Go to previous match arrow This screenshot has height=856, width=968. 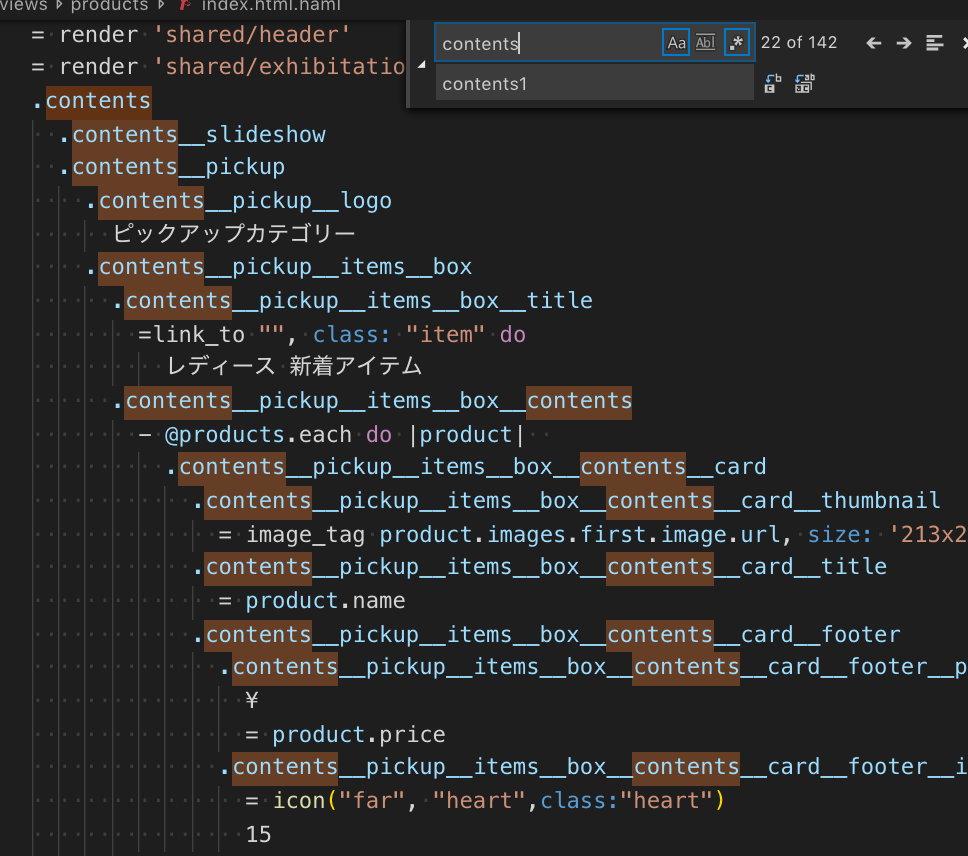[x=873, y=43]
